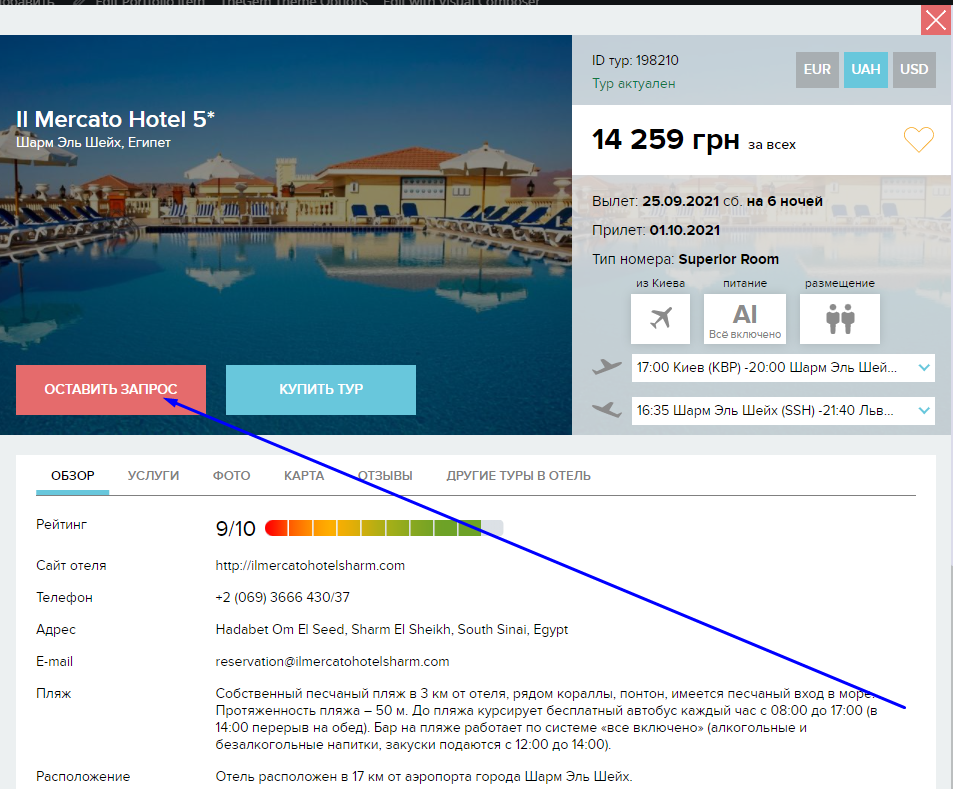Click the room type Superior Room text
This screenshot has height=789, width=953.
728,259
